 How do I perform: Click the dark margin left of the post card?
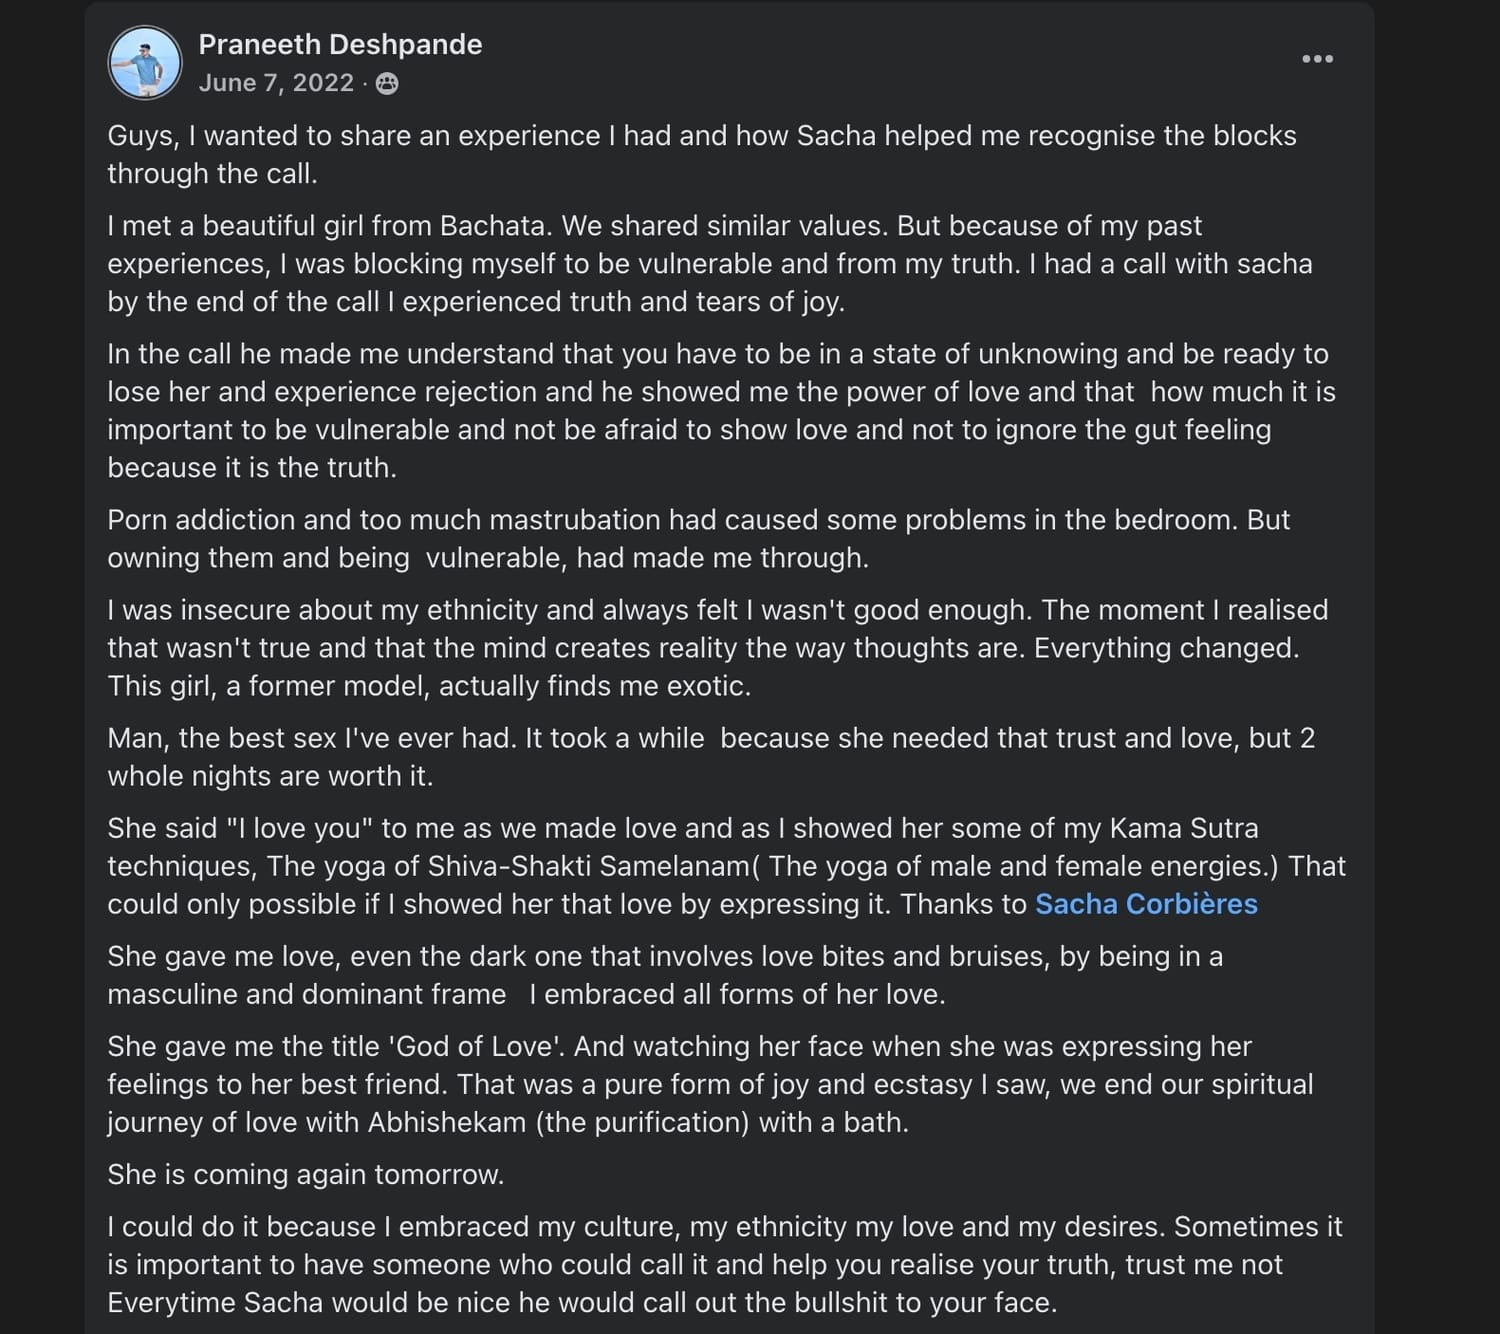42,667
